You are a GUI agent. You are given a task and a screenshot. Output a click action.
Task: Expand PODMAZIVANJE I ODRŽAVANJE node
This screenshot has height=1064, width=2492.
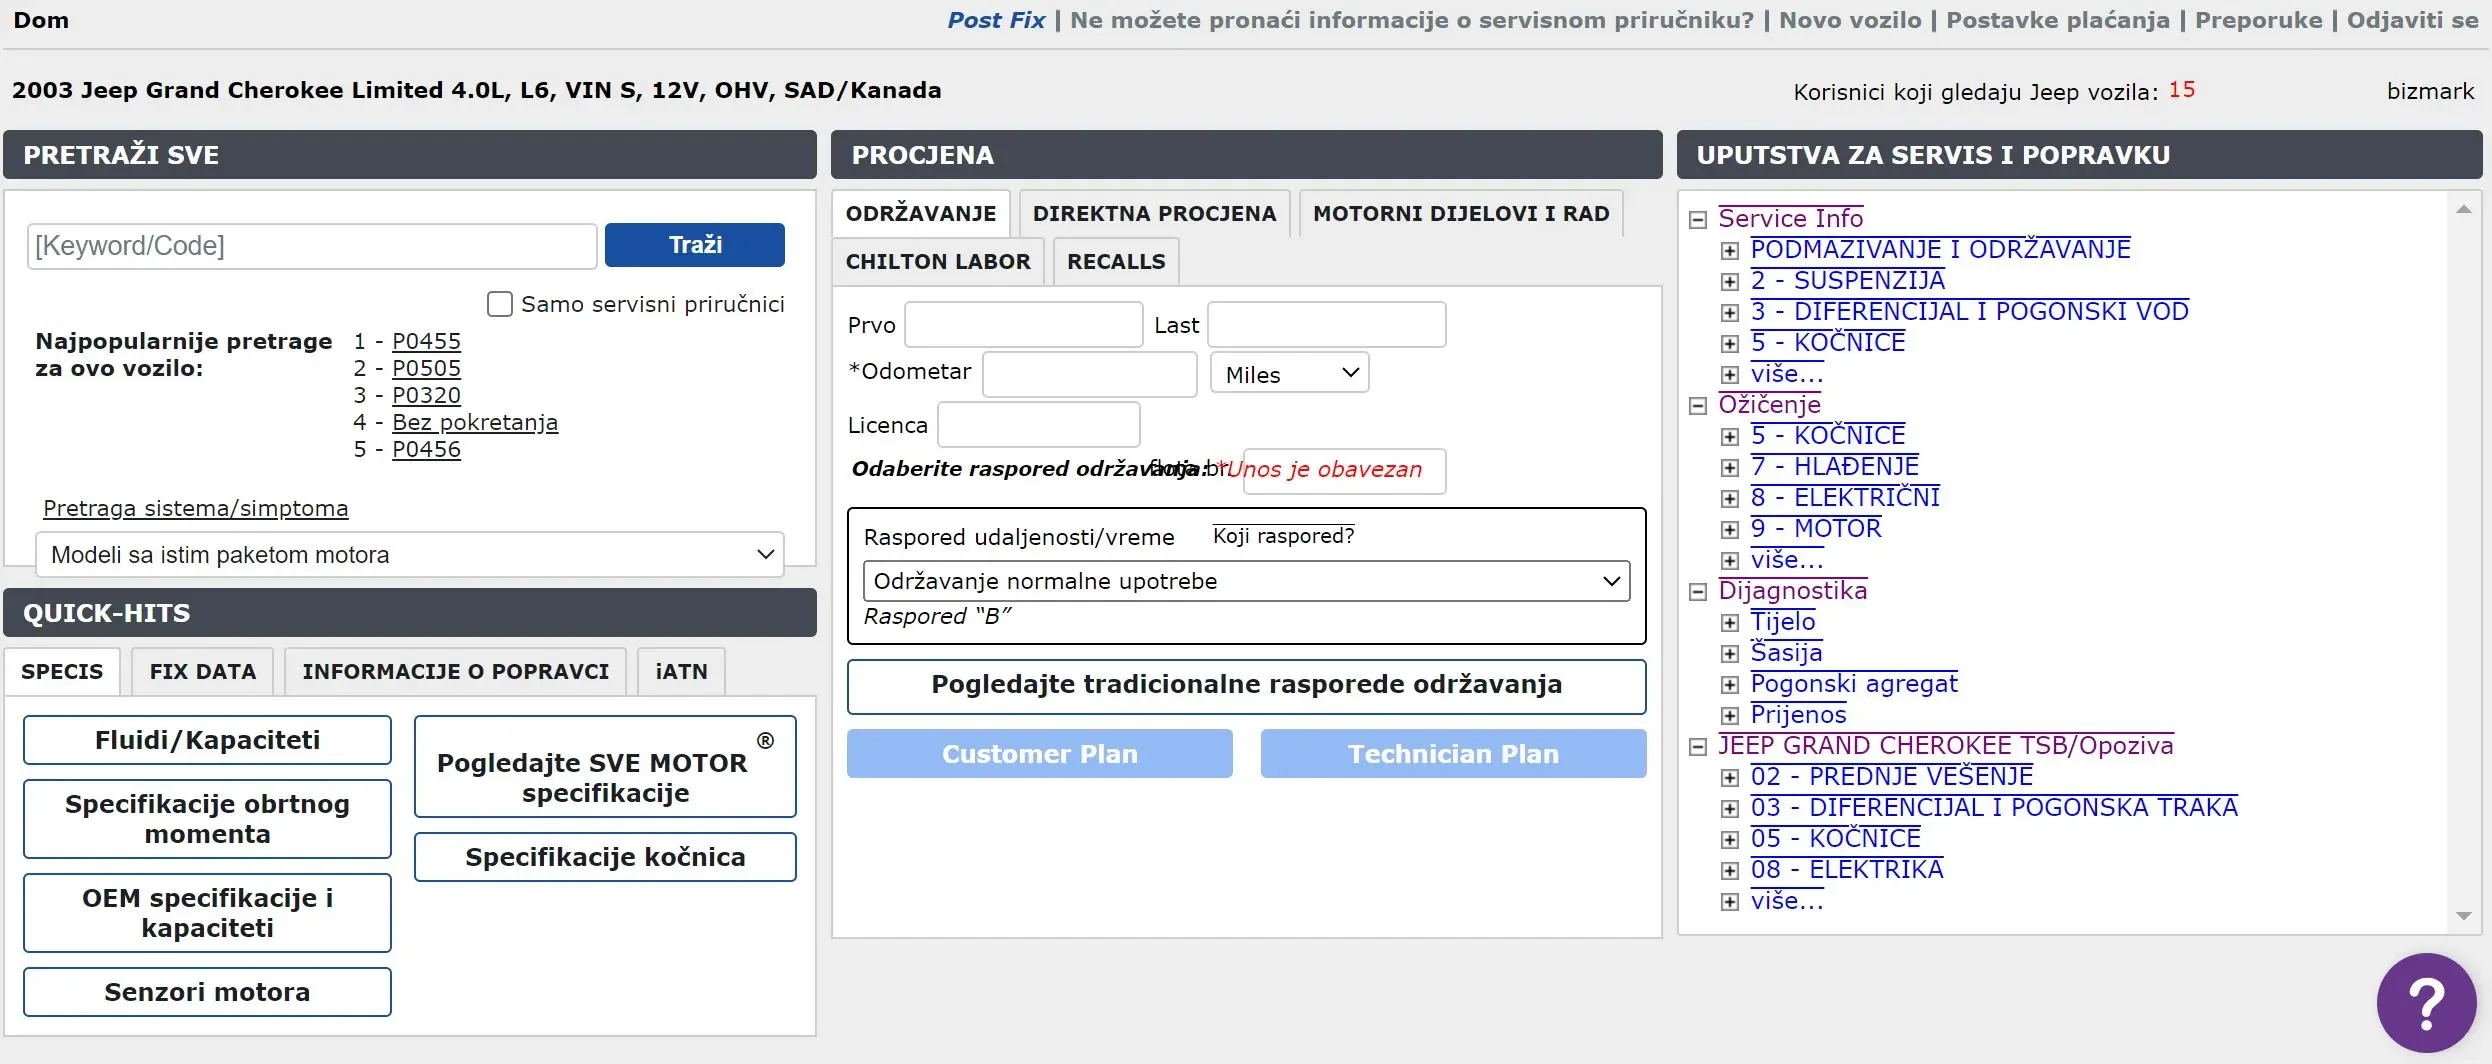pyautogui.click(x=1730, y=251)
